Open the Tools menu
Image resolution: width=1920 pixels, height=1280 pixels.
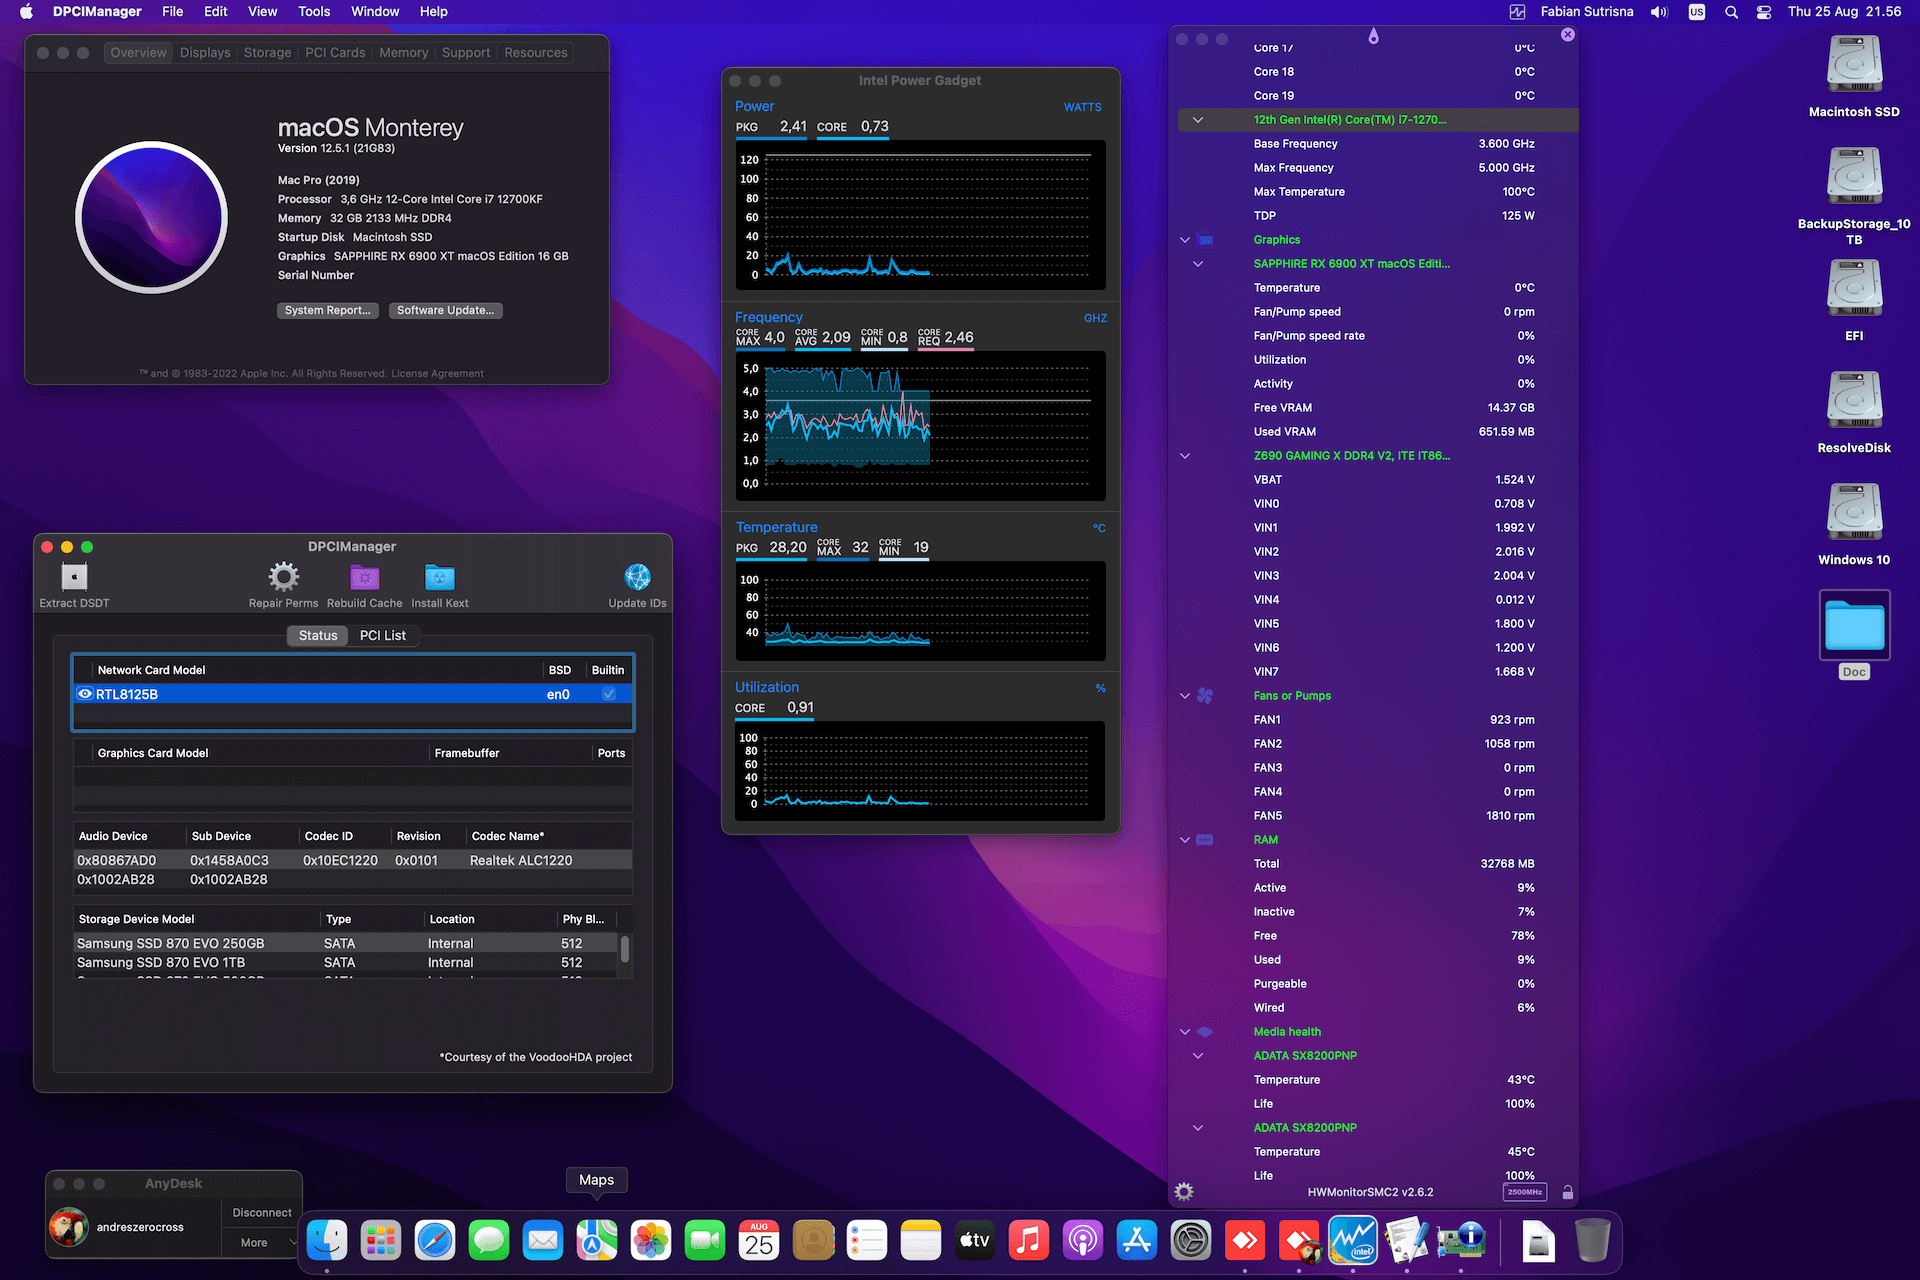(x=313, y=11)
